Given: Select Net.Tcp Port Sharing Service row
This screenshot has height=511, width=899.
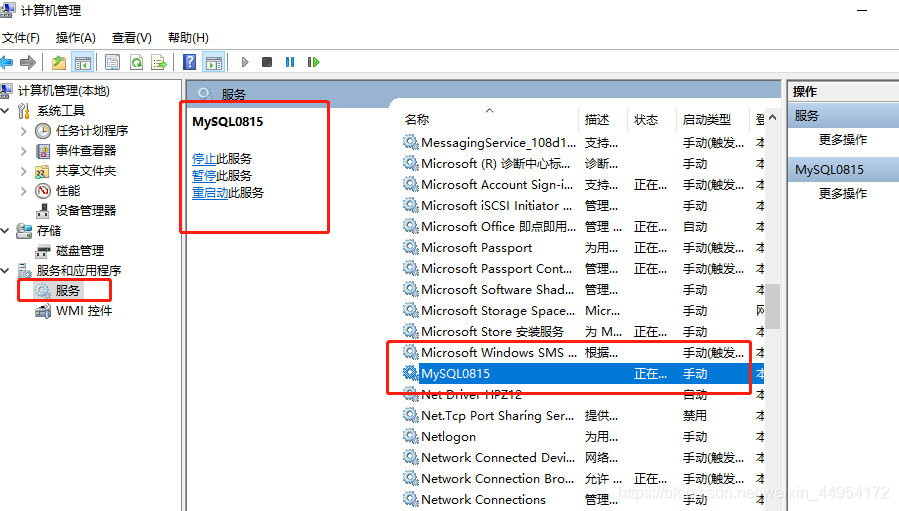Looking at the screenshot, I should [x=583, y=416].
